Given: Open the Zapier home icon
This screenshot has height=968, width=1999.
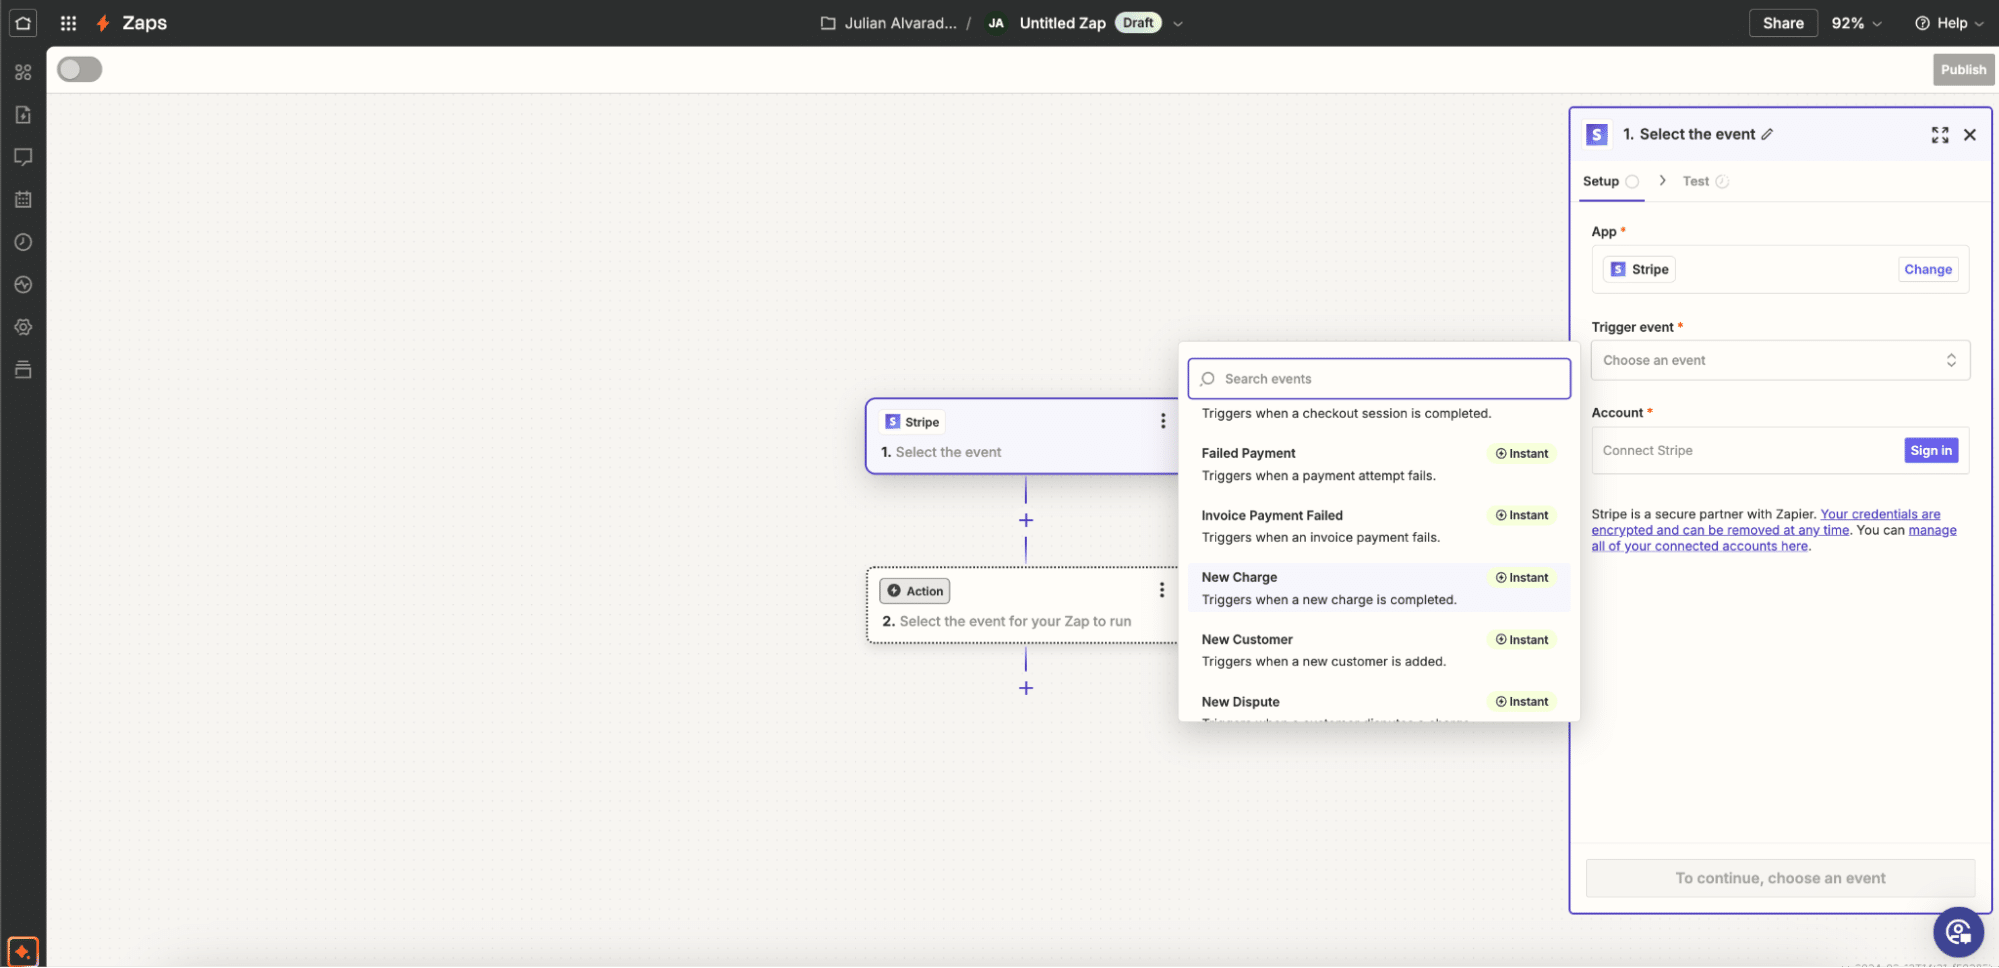Looking at the screenshot, I should tap(23, 23).
